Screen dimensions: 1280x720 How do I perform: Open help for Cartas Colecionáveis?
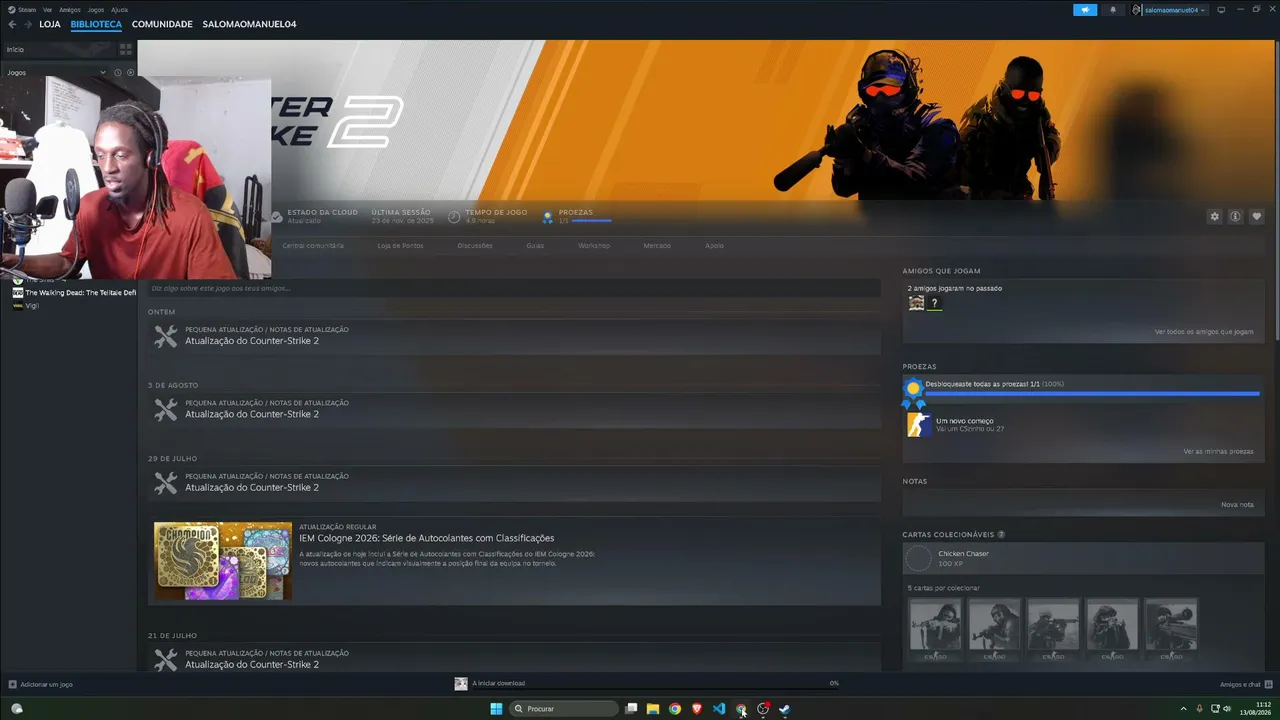[x=1001, y=535]
